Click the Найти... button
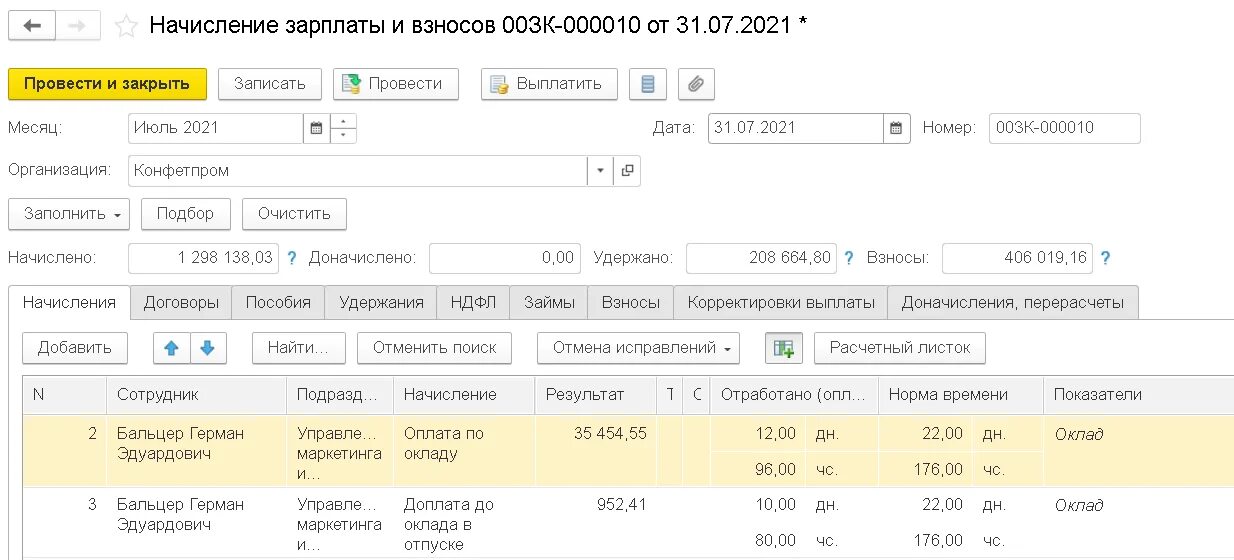This screenshot has width=1234, height=560. point(299,348)
